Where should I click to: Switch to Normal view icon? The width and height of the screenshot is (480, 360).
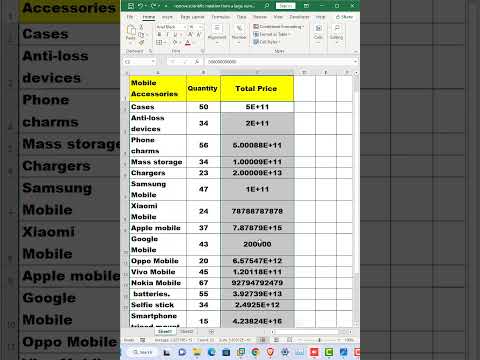(263, 340)
